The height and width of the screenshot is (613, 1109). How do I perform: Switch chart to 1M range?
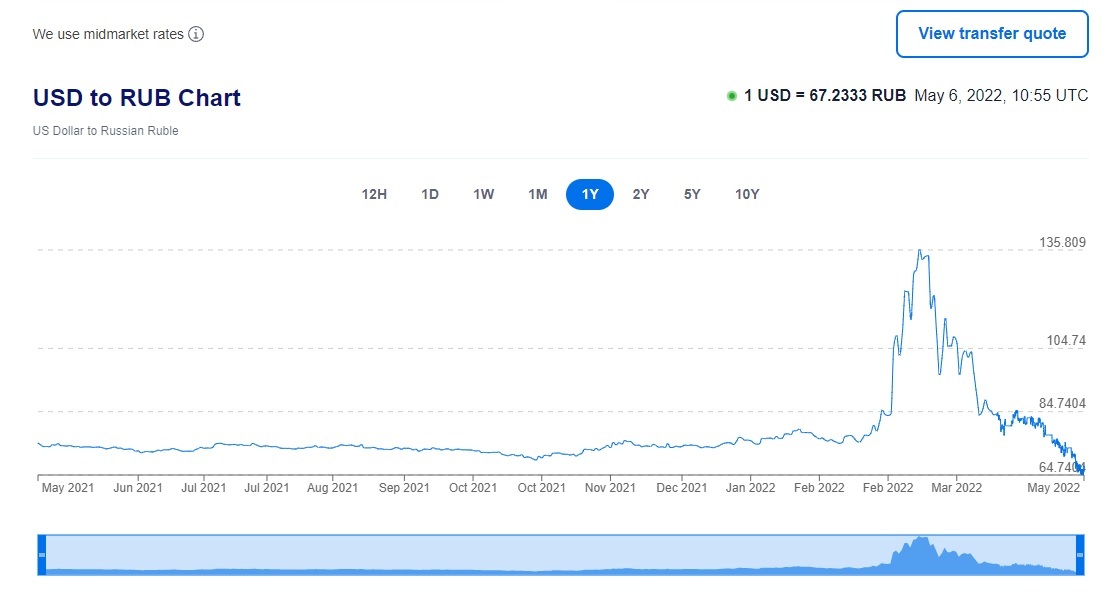pos(538,194)
